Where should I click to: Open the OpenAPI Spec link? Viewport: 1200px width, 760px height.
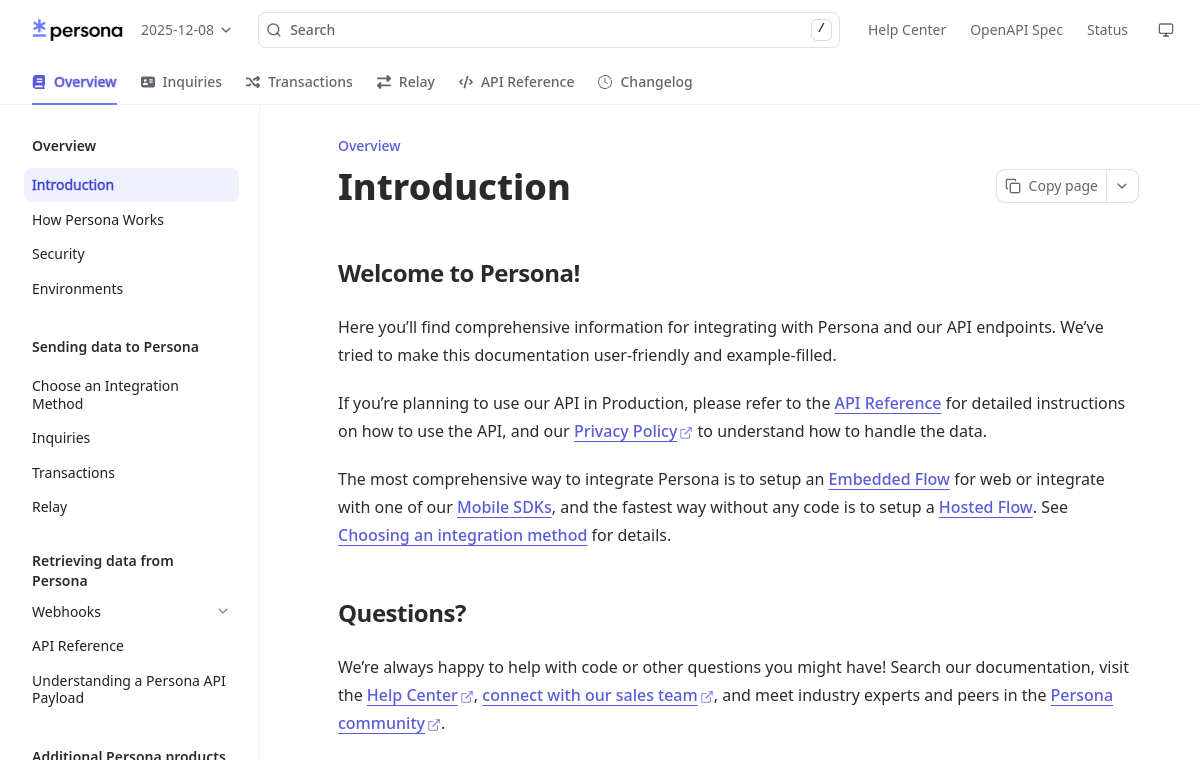pos(1016,30)
